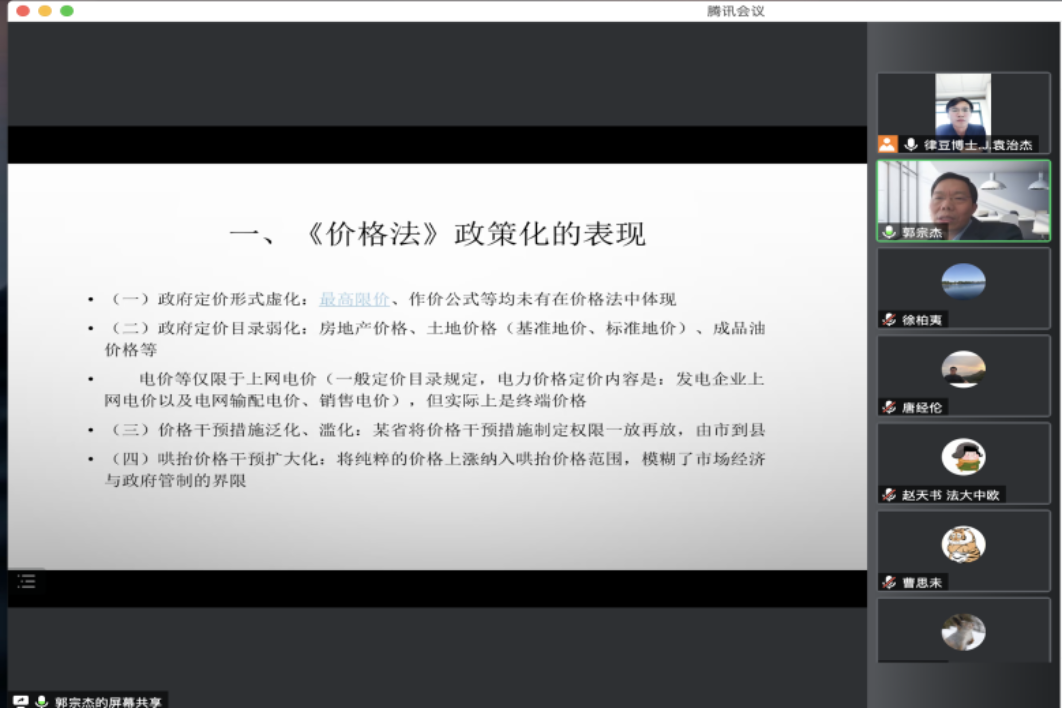Click 曹思未's muted microphone icon
The width and height of the screenshot is (1063, 709).
(888, 582)
